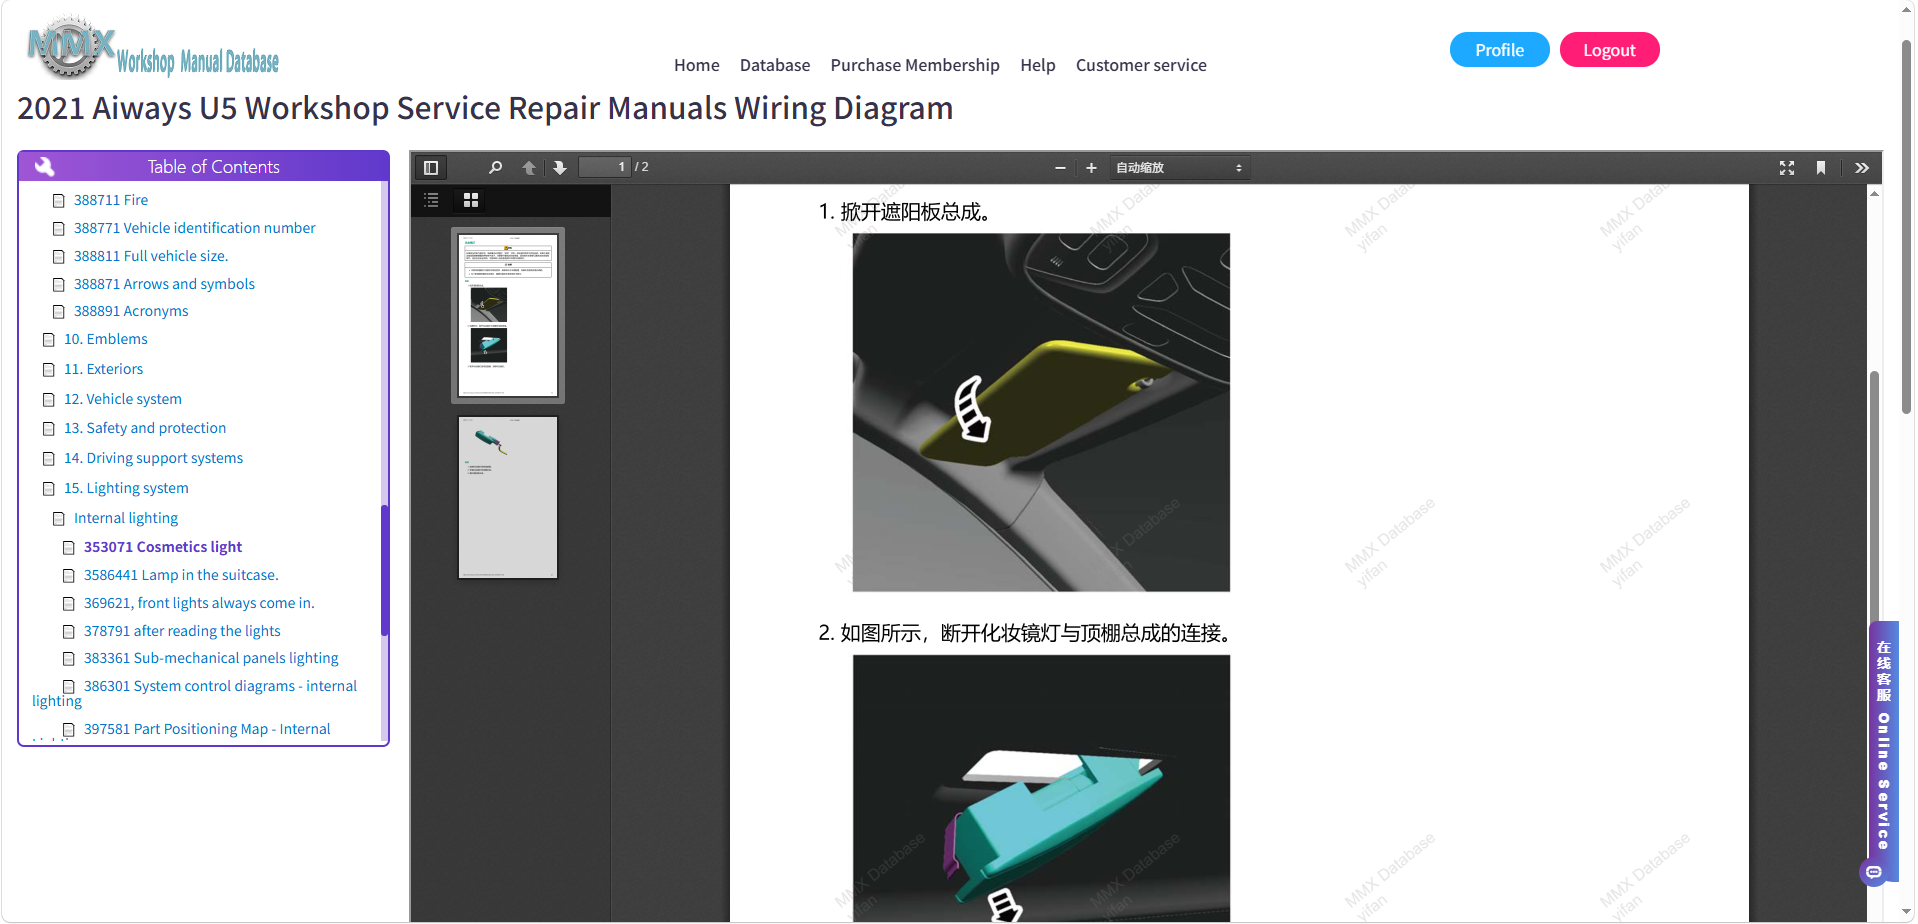Open 388811 Full vehicle size
Screen dimensions: 1918x924
(x=151, y=256)
